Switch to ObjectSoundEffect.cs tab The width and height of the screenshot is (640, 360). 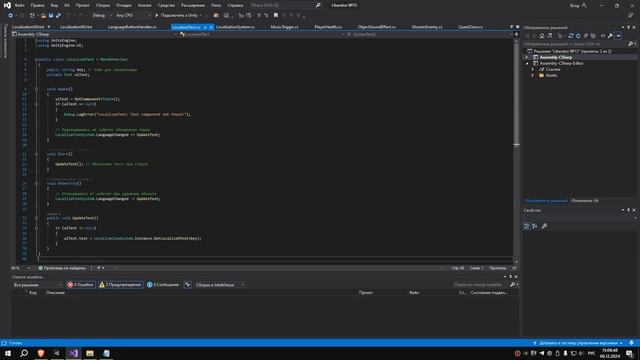(377, 27)
